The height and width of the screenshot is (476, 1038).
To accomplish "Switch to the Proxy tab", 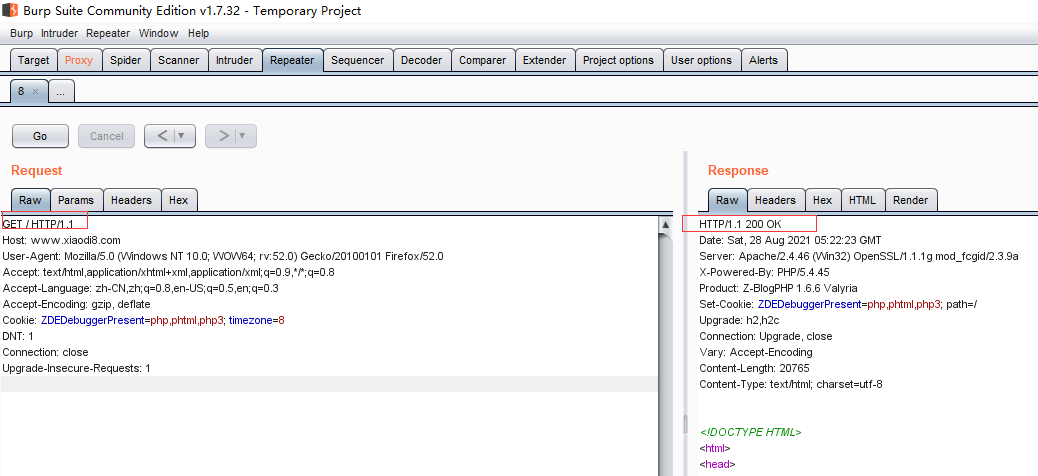I will pos(79,60).
